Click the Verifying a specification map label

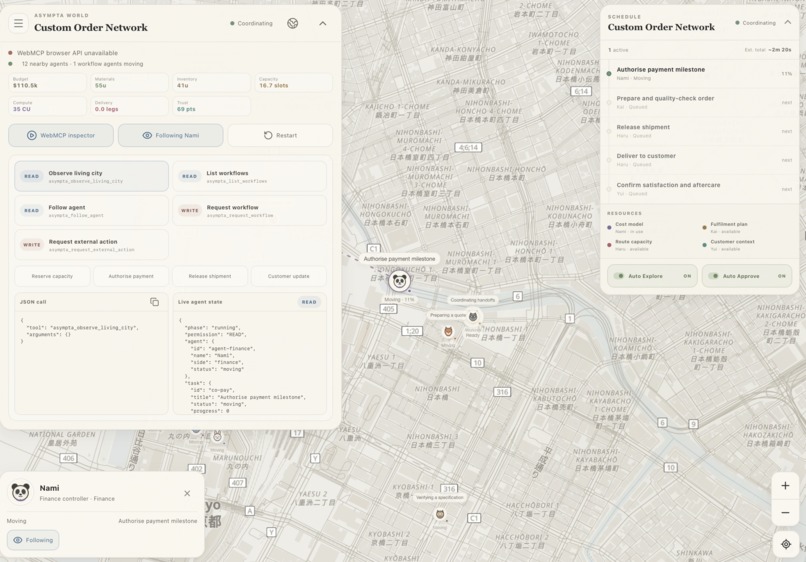[439, 497]
